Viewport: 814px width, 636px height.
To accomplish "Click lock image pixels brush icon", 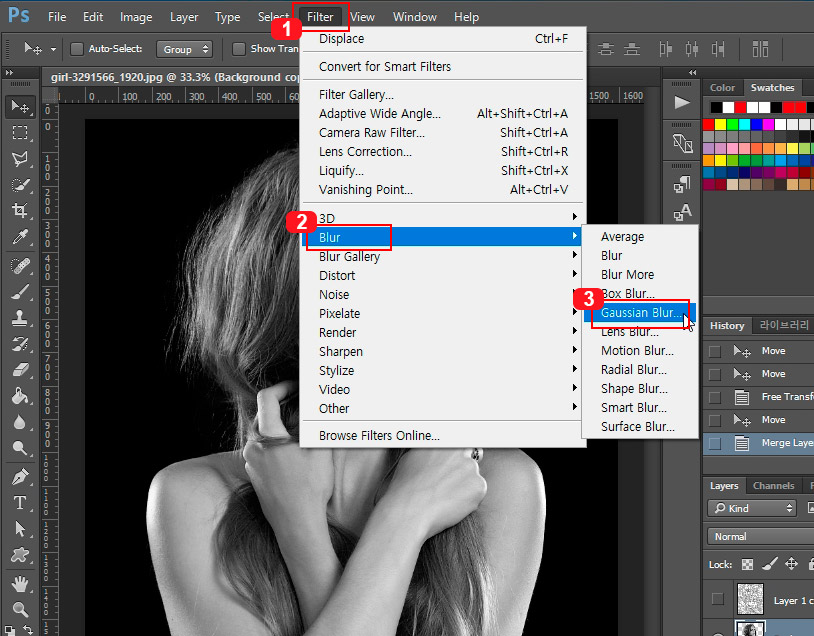I will coord(769,564).
